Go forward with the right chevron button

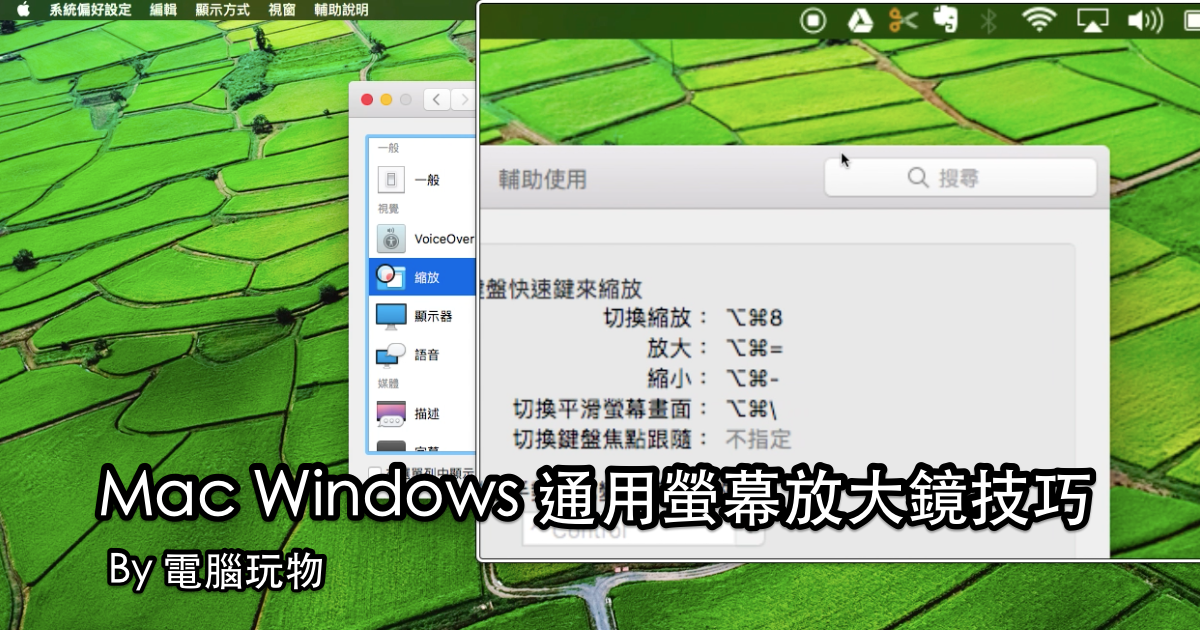462,99
